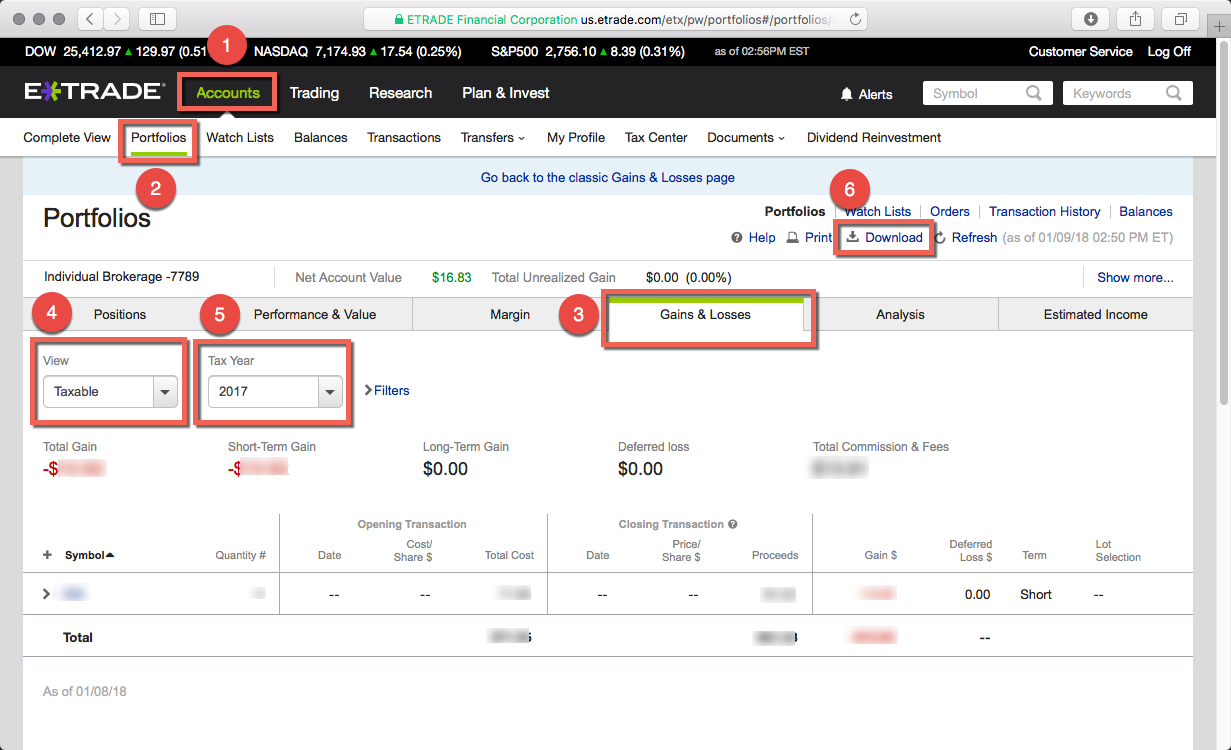Open the Trading main menu
1231x750 pixels.
click(x=314, y=93)
